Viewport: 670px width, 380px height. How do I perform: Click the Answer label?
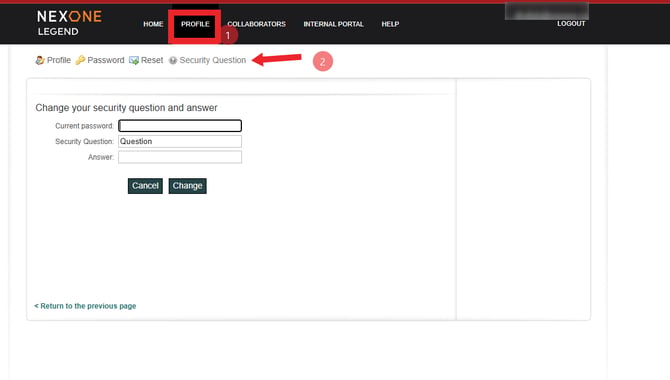[101, 157]
